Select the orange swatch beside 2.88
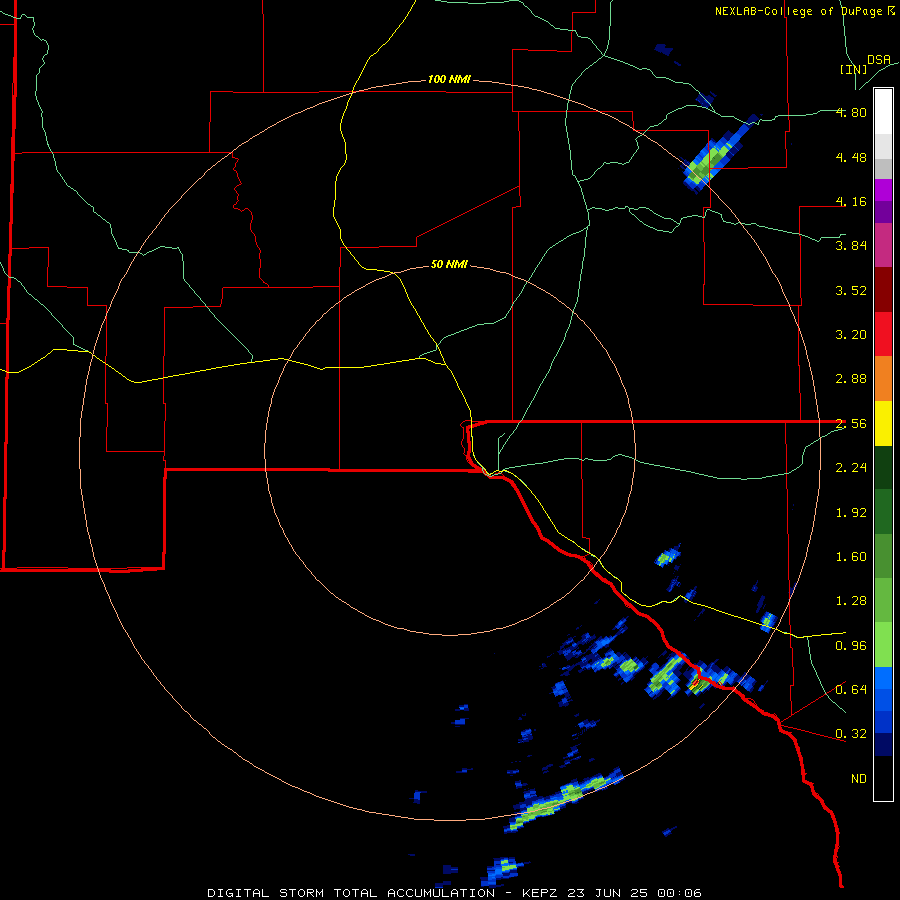This screenshot has width=900, height=900. click(883, 379)
